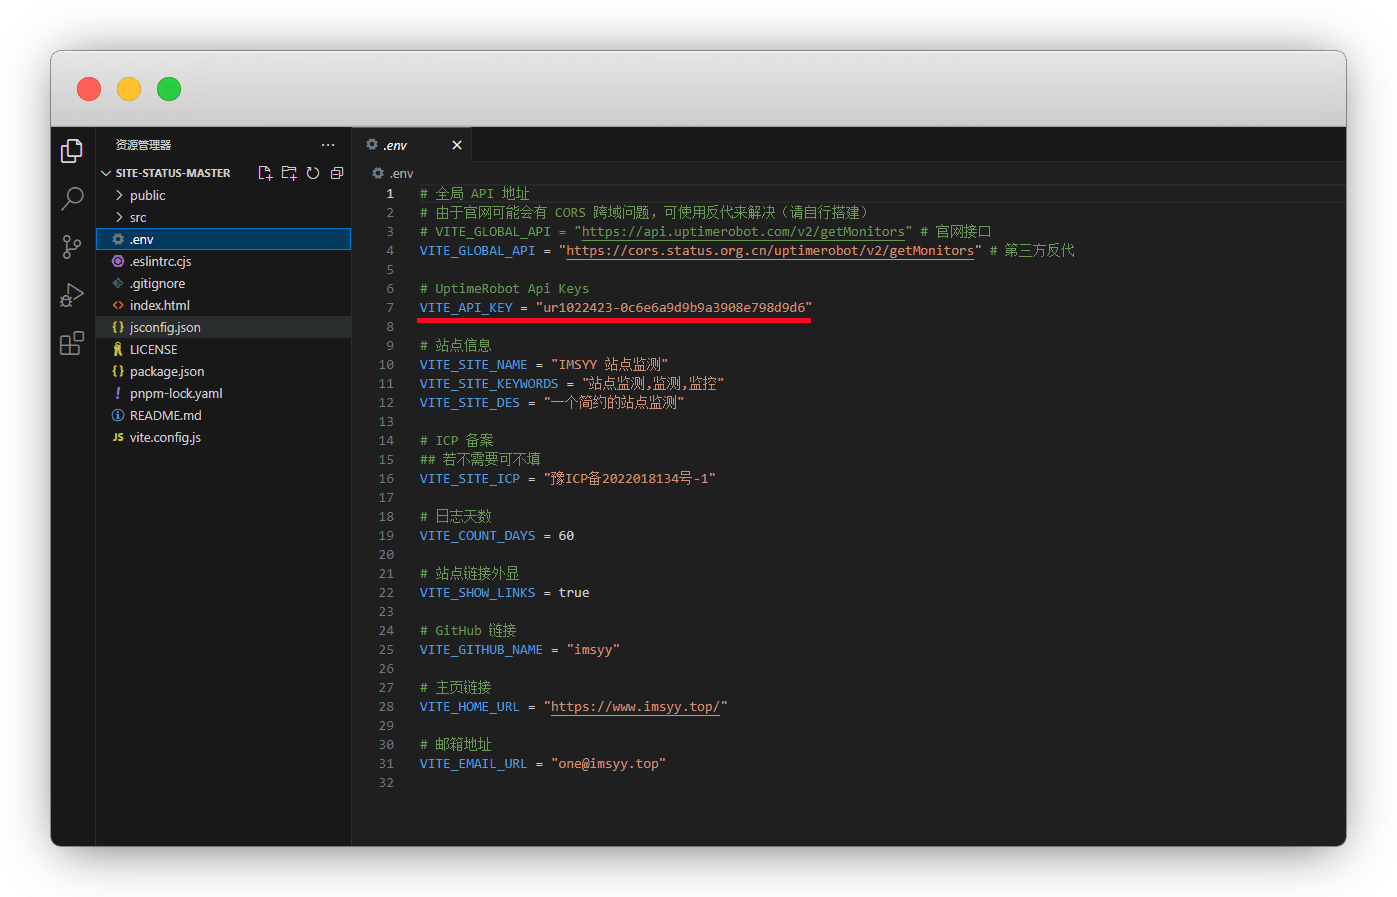The width and height of the screenshot is (1397, 897).
Task: Click the "imsyy" GitHub name value
Action: pos(593,650)
